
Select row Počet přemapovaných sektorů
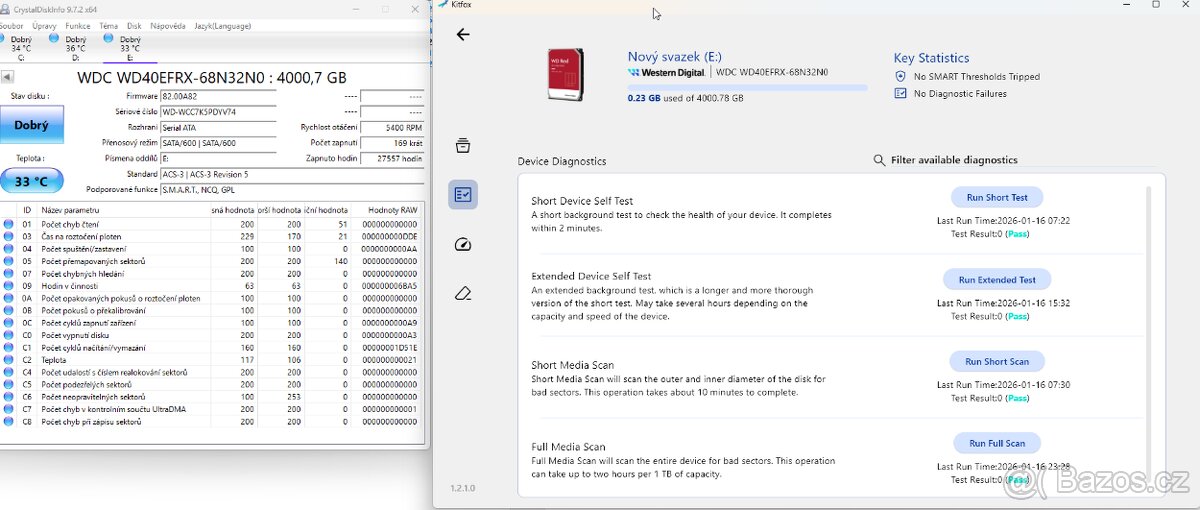coord(211,261)
